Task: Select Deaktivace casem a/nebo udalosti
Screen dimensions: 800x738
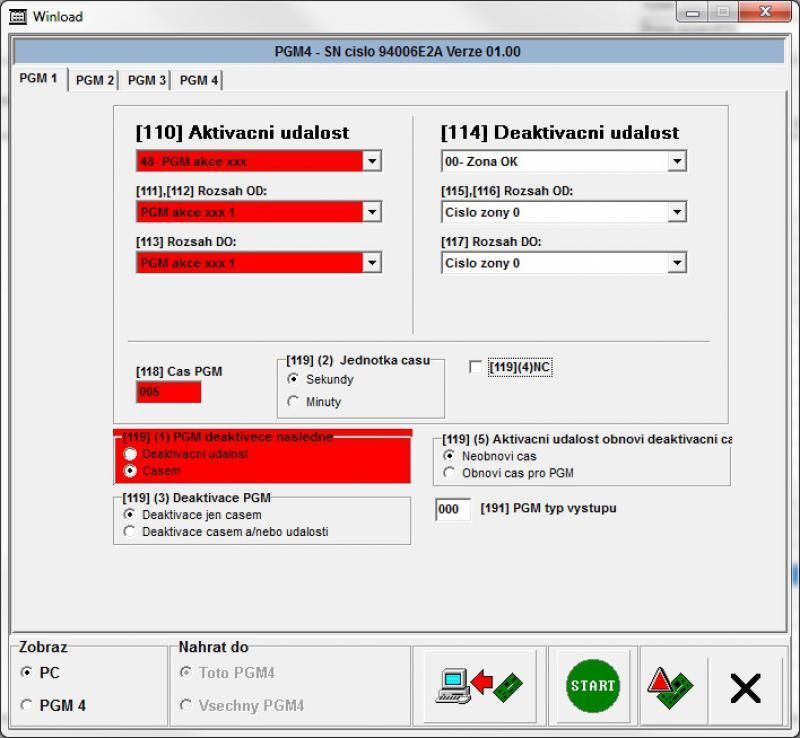Action: tap(129, 532)
